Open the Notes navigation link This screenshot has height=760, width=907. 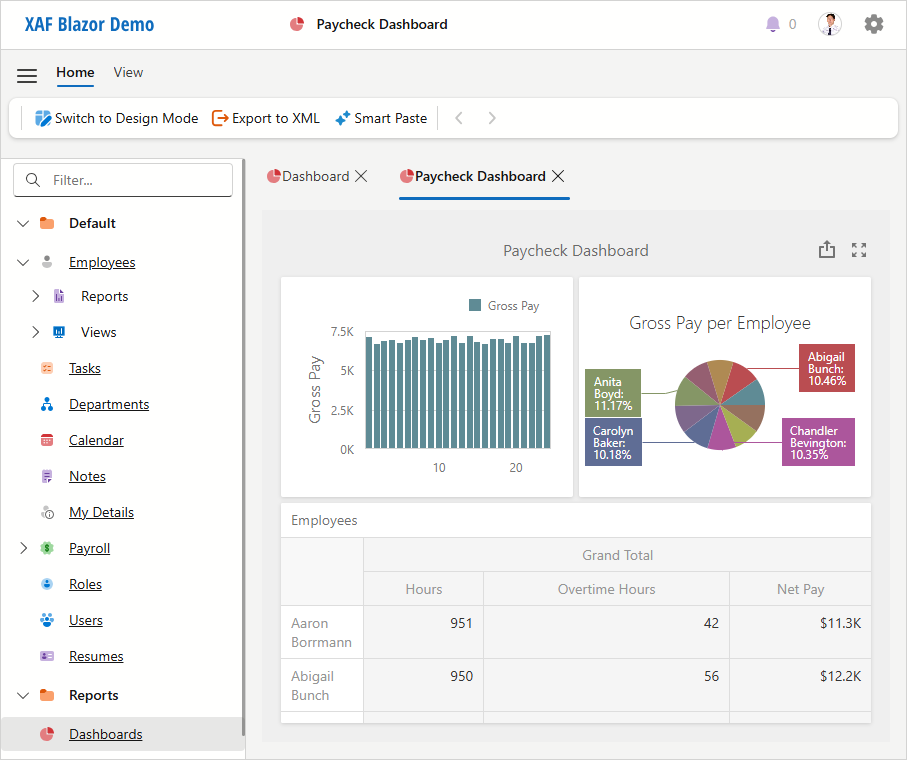(87, 476)
